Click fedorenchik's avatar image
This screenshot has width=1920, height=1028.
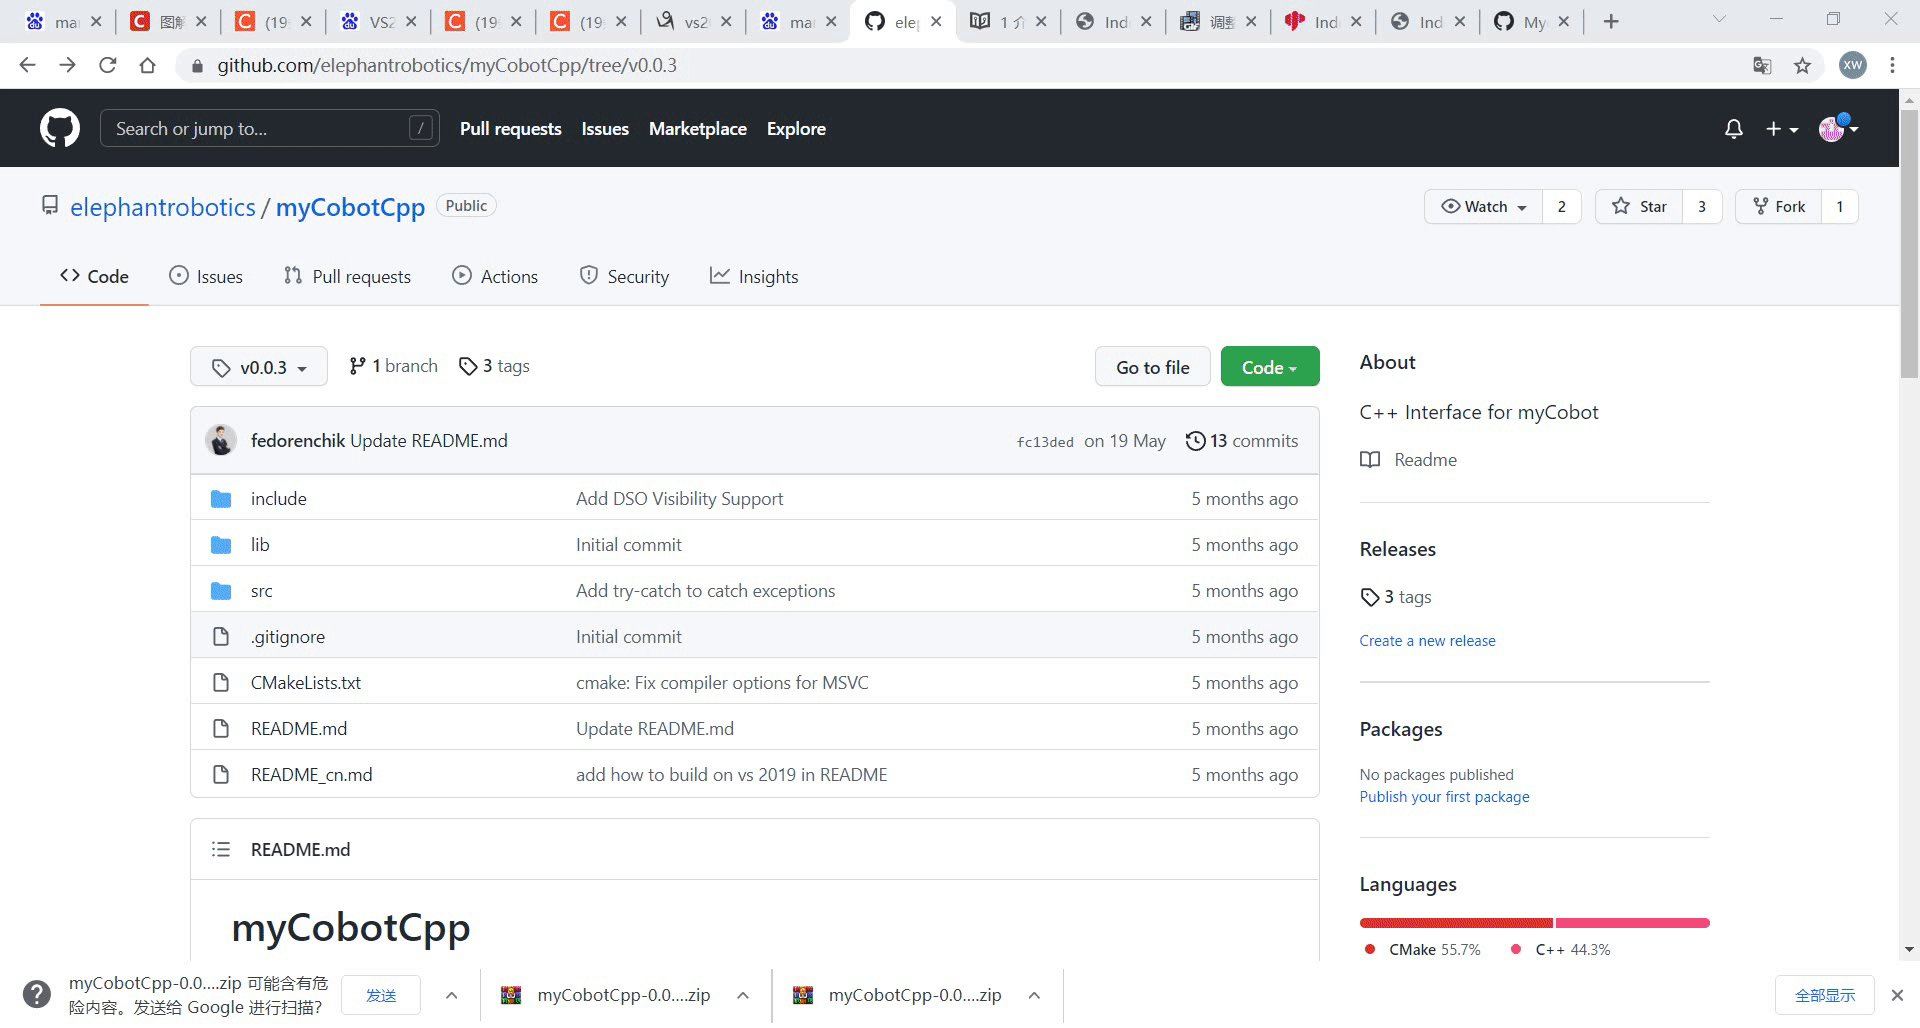pos(221,441)
